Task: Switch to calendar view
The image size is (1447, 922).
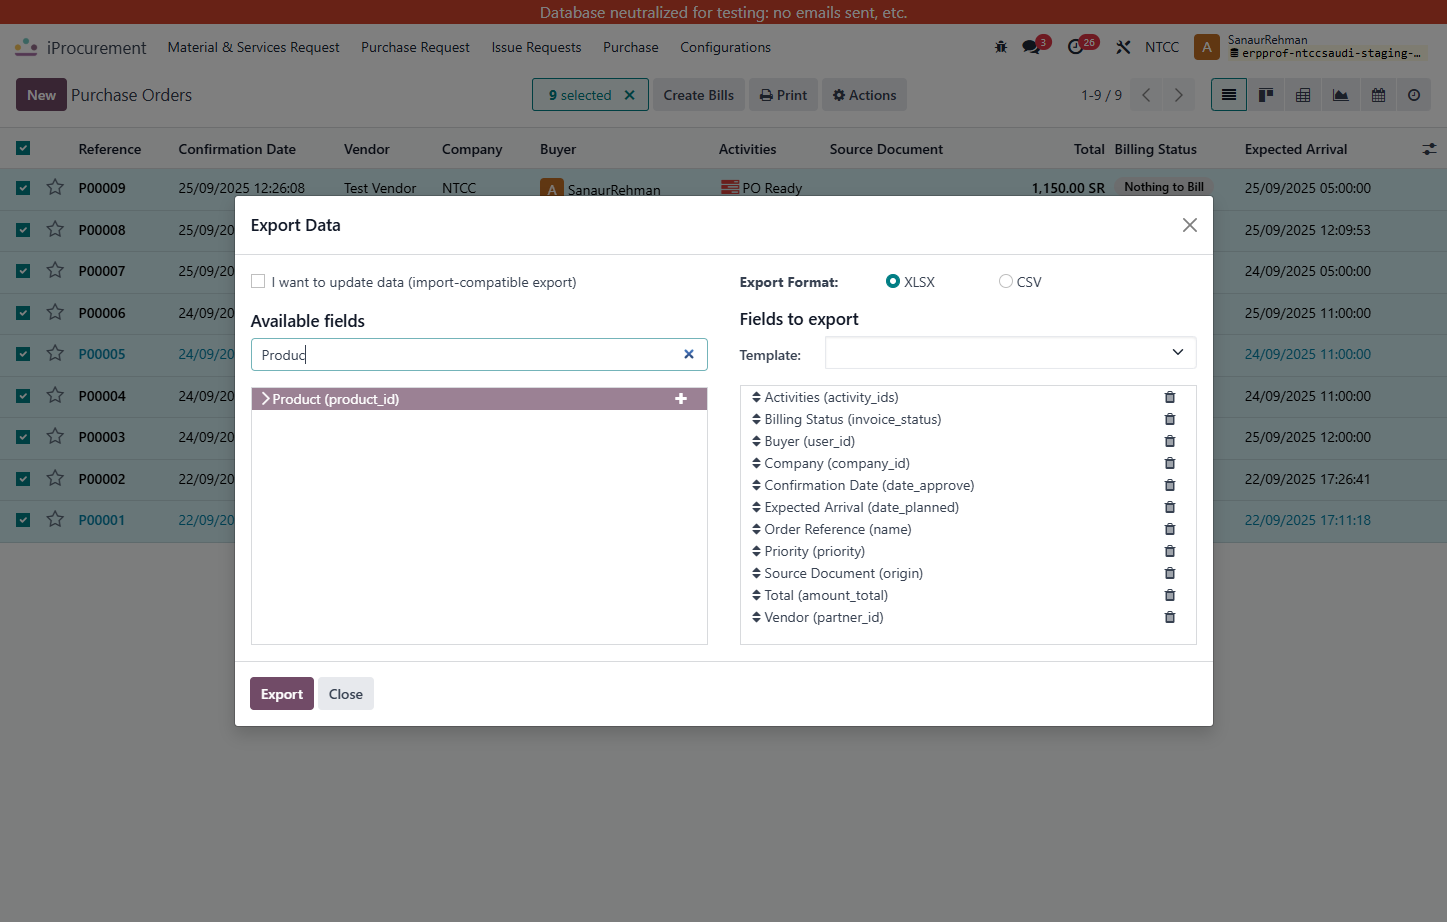Action: (x=1378, y=95)
